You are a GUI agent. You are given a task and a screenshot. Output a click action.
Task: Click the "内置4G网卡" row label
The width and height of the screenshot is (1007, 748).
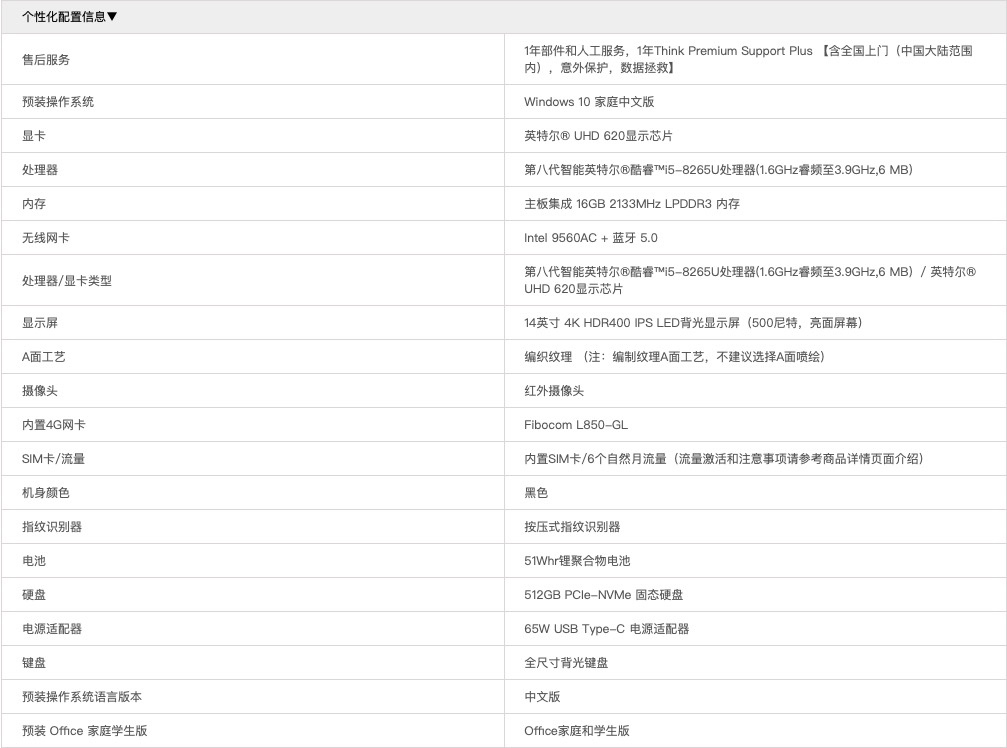click(53, 424)
